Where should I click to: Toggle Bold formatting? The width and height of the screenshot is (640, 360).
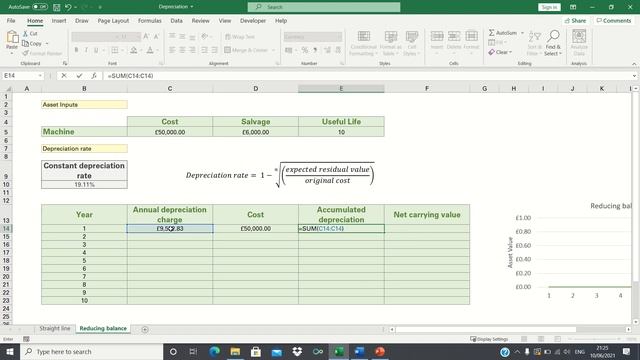76,50
